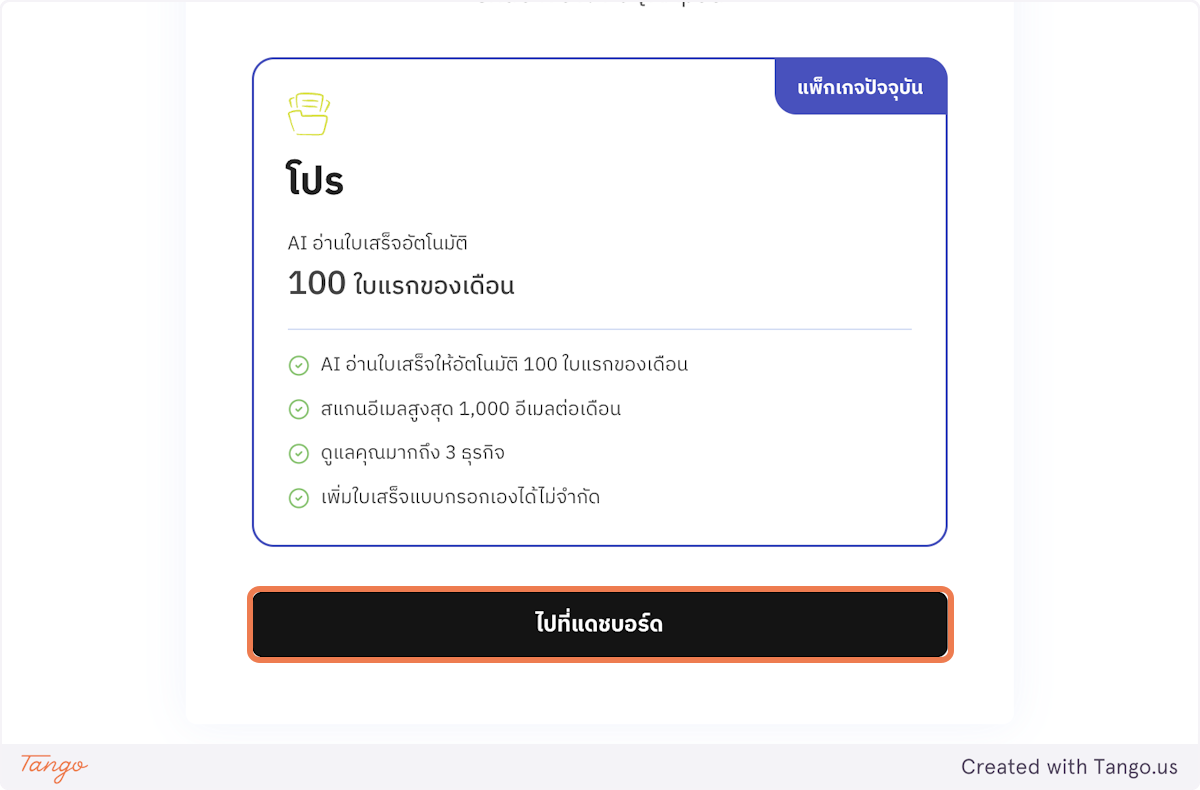Screen dimensions: 1200x790
Task: Click the Tango logo in the footer
Action: tap(52, 768)
